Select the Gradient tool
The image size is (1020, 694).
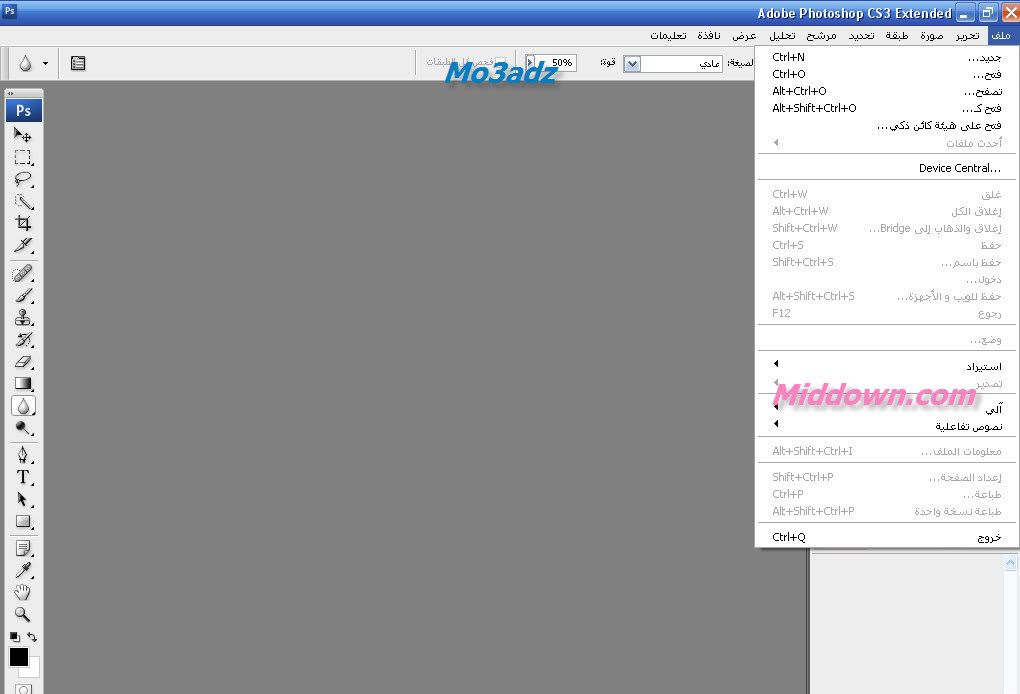click(x=23, y=384)
